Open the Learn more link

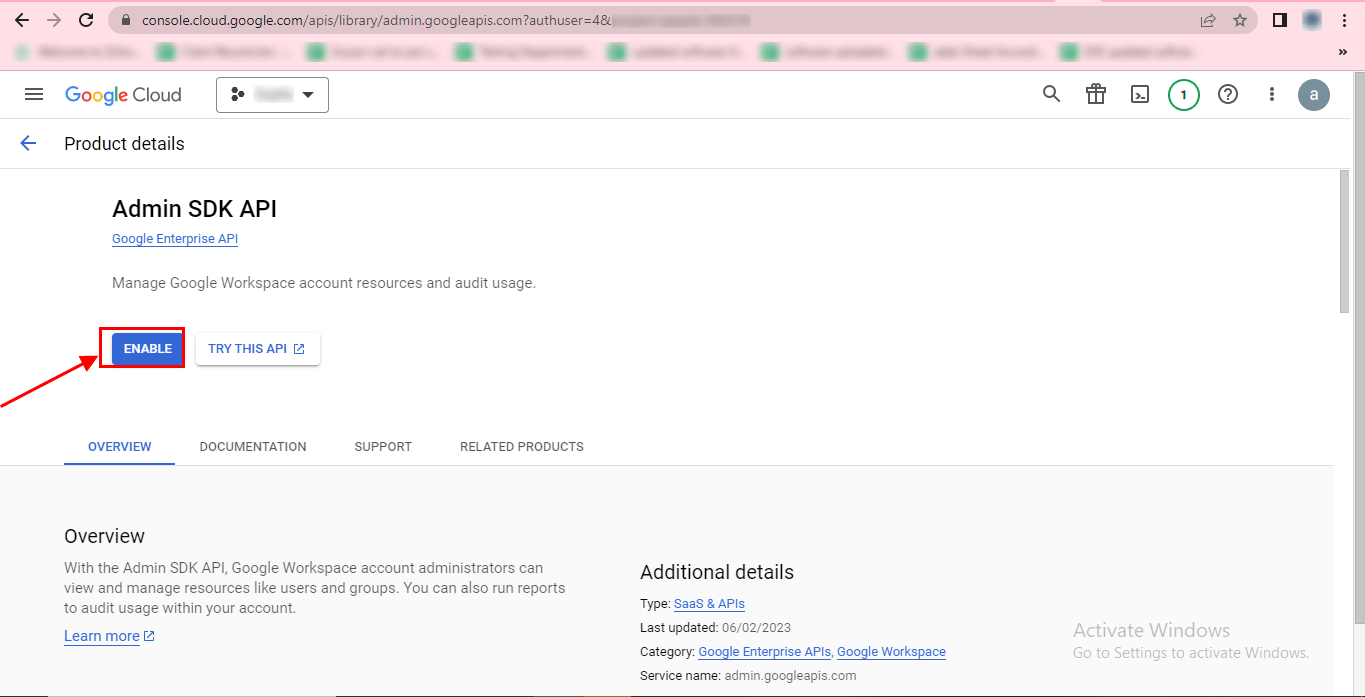pyautogui.click(x=109, y=636)
